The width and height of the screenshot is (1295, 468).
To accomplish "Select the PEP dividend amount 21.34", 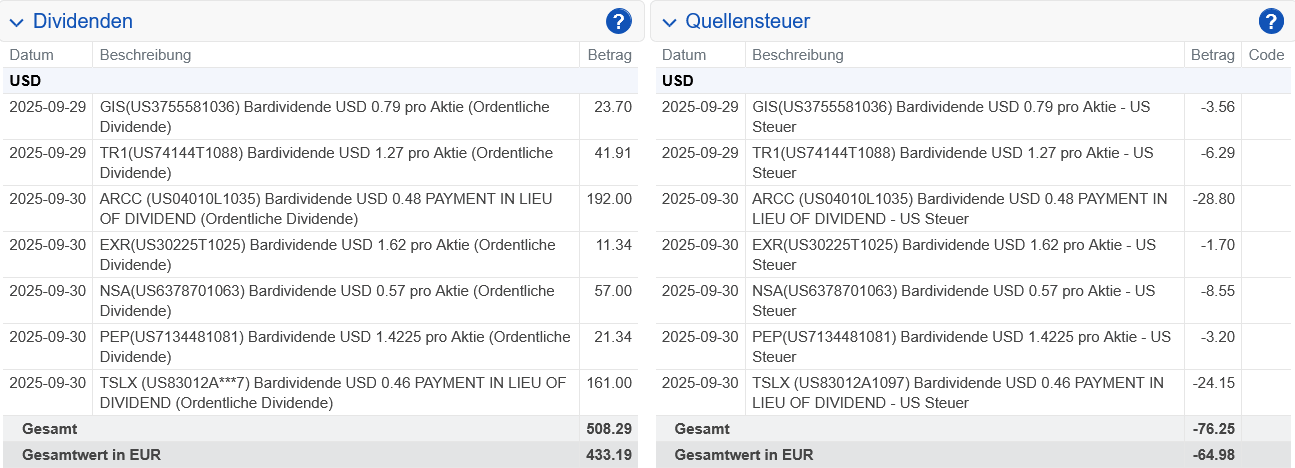I will pos(613,337).
